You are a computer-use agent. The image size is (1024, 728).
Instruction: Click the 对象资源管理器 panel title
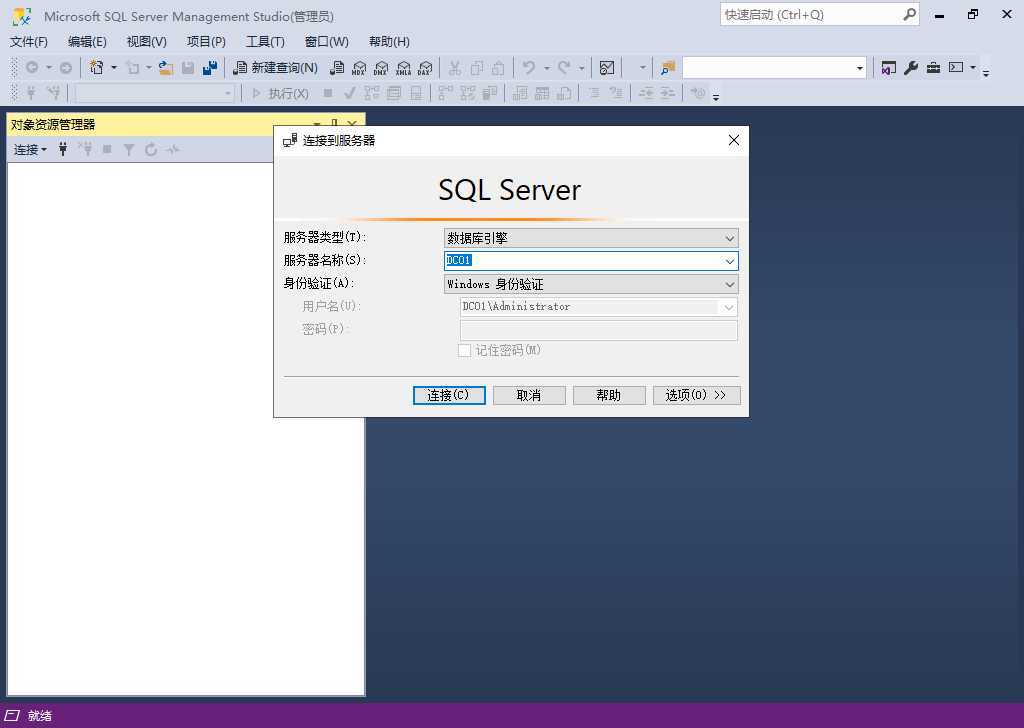pos(54,125)
